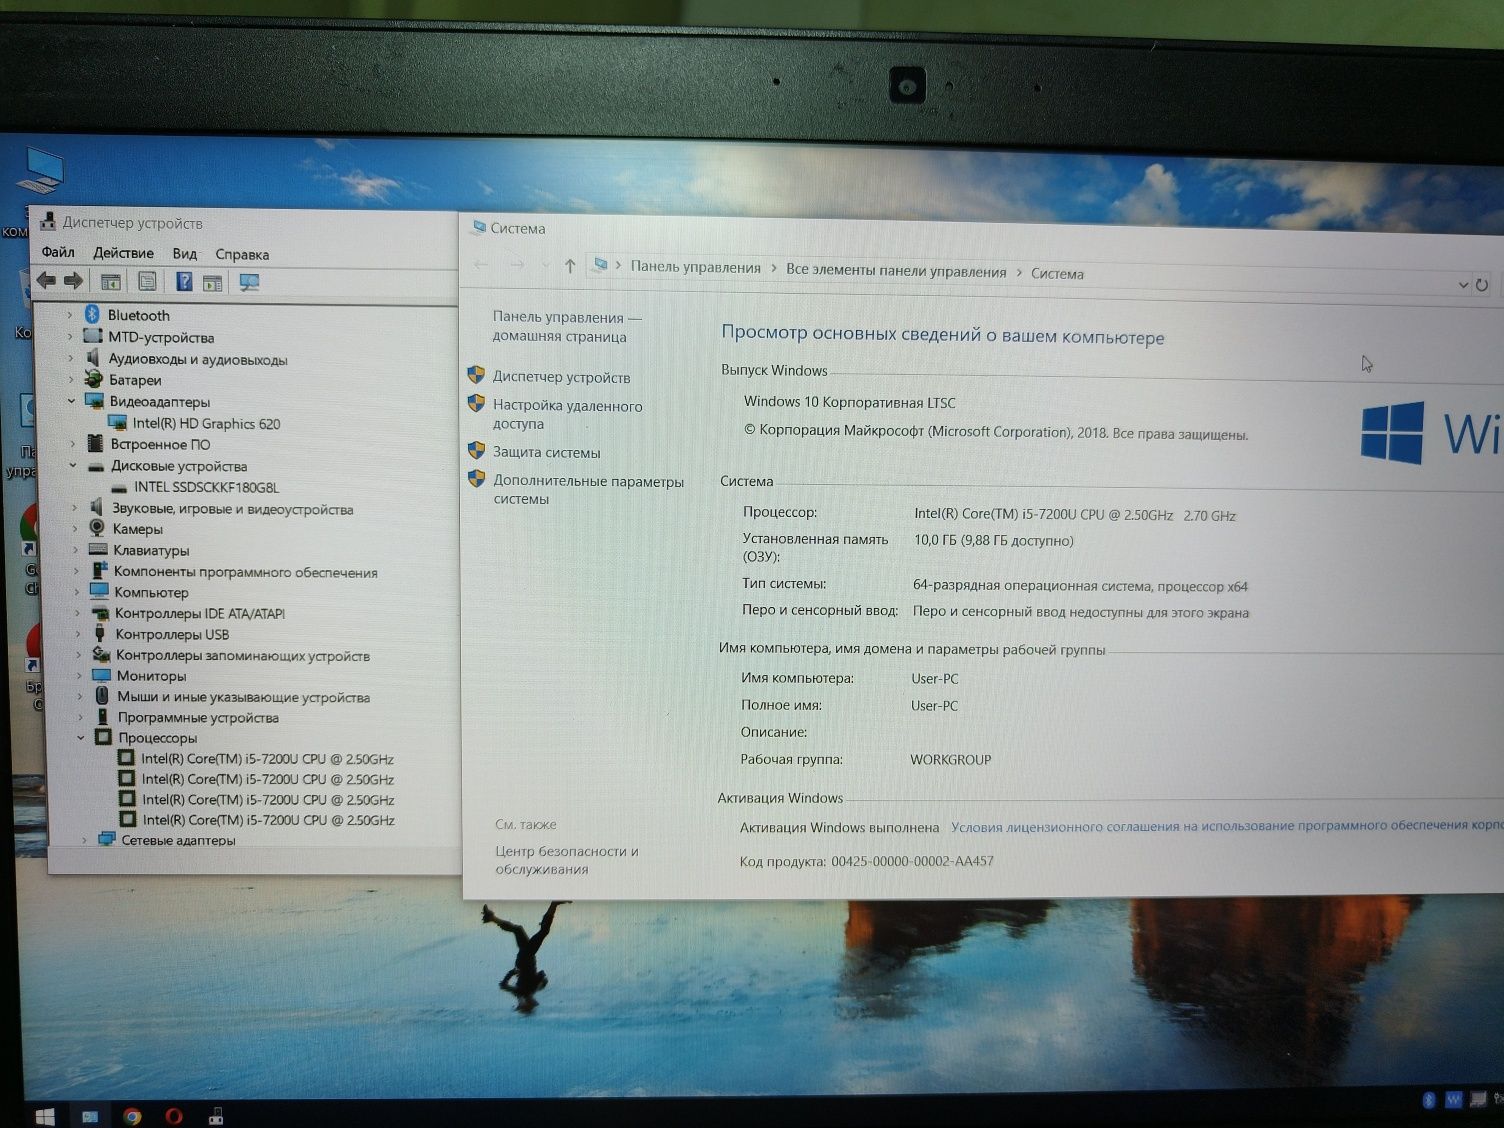Click the Батареи battery icon

click(94, 379)
